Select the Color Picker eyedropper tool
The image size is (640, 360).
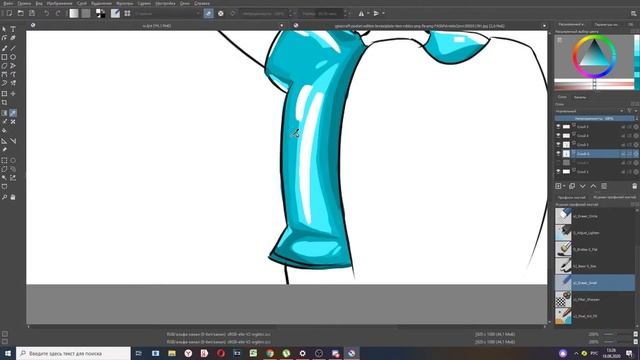pos(13,113)
